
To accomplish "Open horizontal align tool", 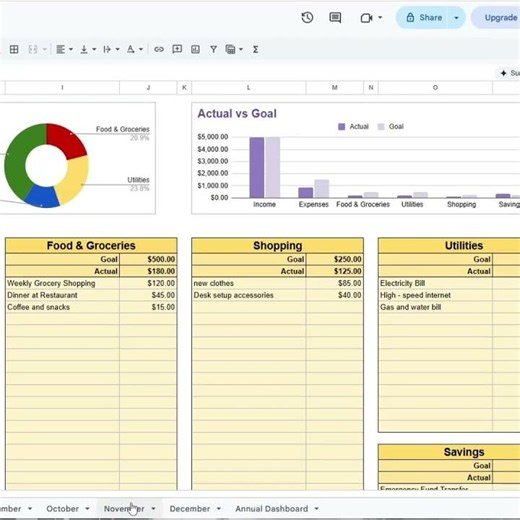I will [x=60, y=49].
